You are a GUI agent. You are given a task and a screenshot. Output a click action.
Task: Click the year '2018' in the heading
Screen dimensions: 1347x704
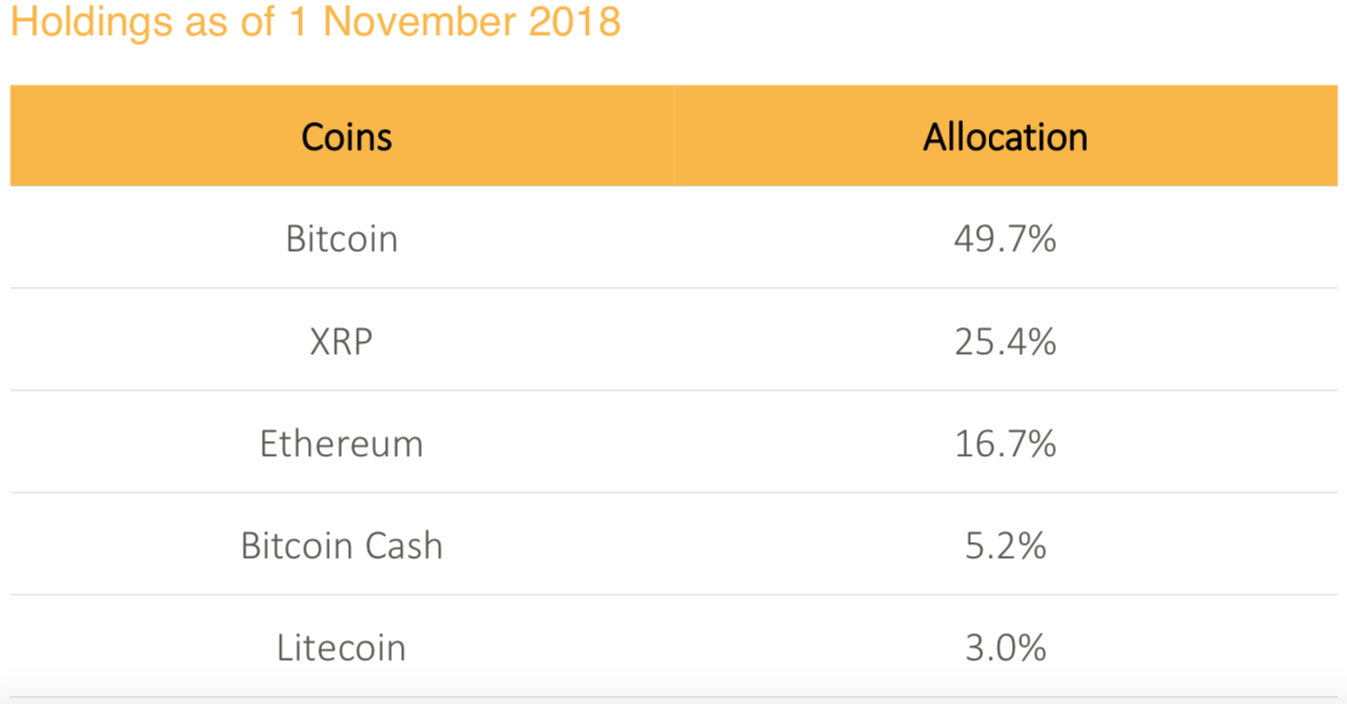pyautogui.click(x=575, y=21)
